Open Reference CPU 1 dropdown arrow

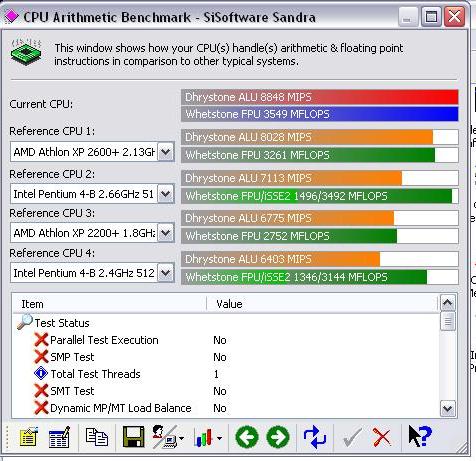(x=166, y=152)
